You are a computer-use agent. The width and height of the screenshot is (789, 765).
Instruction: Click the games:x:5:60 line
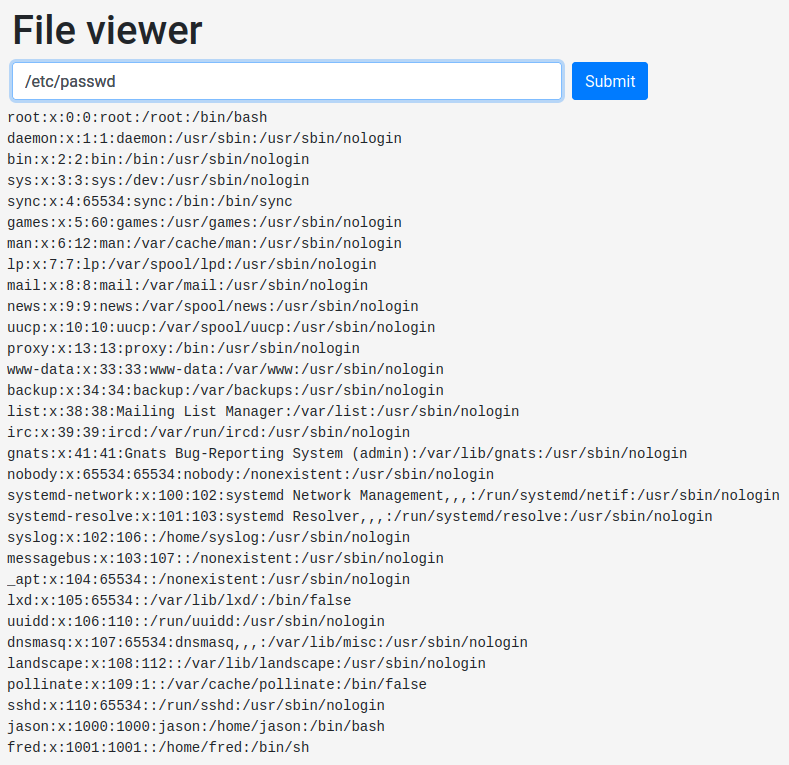204,222
